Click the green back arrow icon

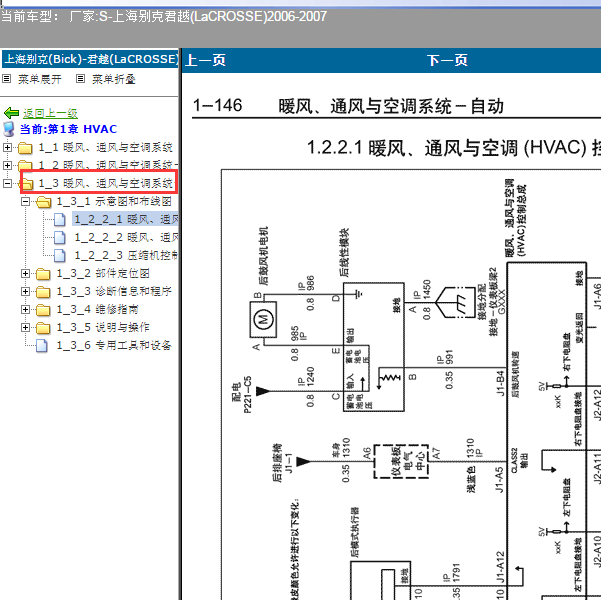(11, 113)
